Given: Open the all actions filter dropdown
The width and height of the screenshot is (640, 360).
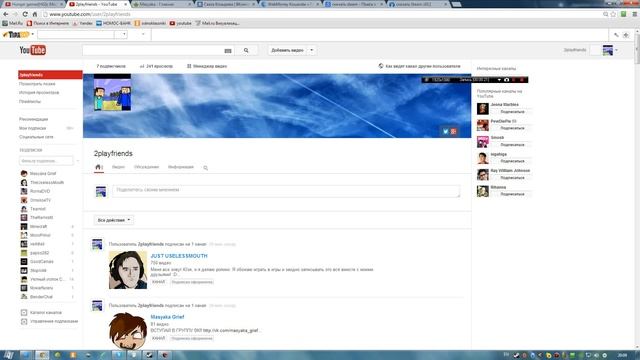Looking at the screenshot, I should click(x=113, y=220).
